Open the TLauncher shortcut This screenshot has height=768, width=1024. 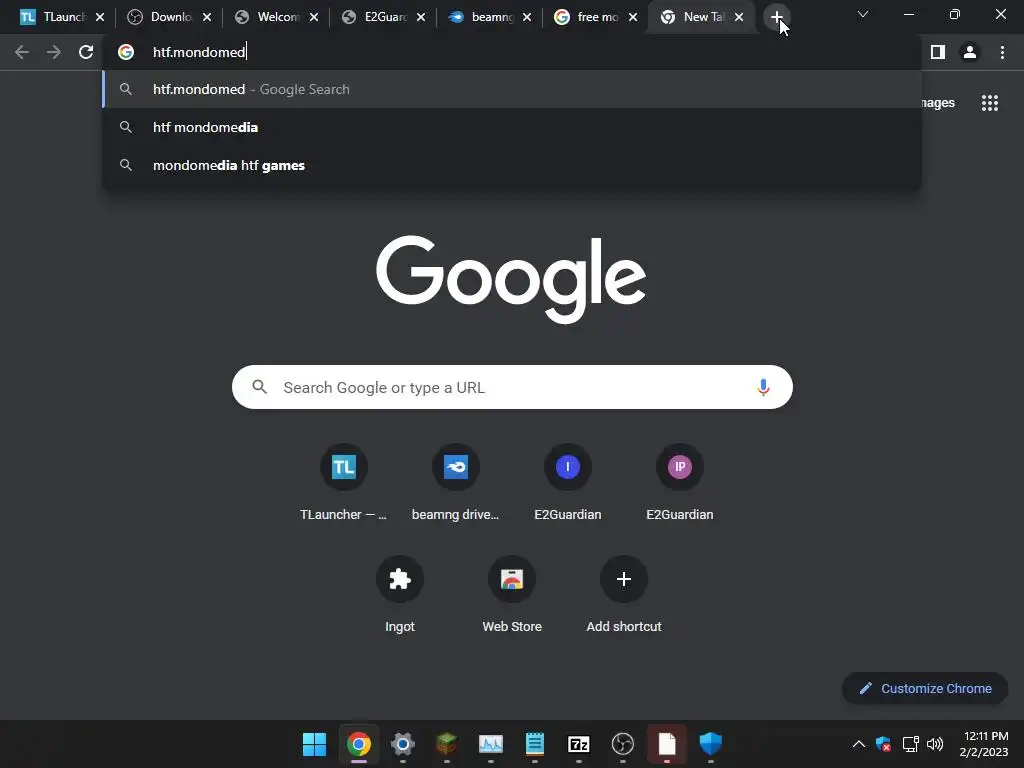click(x=344, y=482)
